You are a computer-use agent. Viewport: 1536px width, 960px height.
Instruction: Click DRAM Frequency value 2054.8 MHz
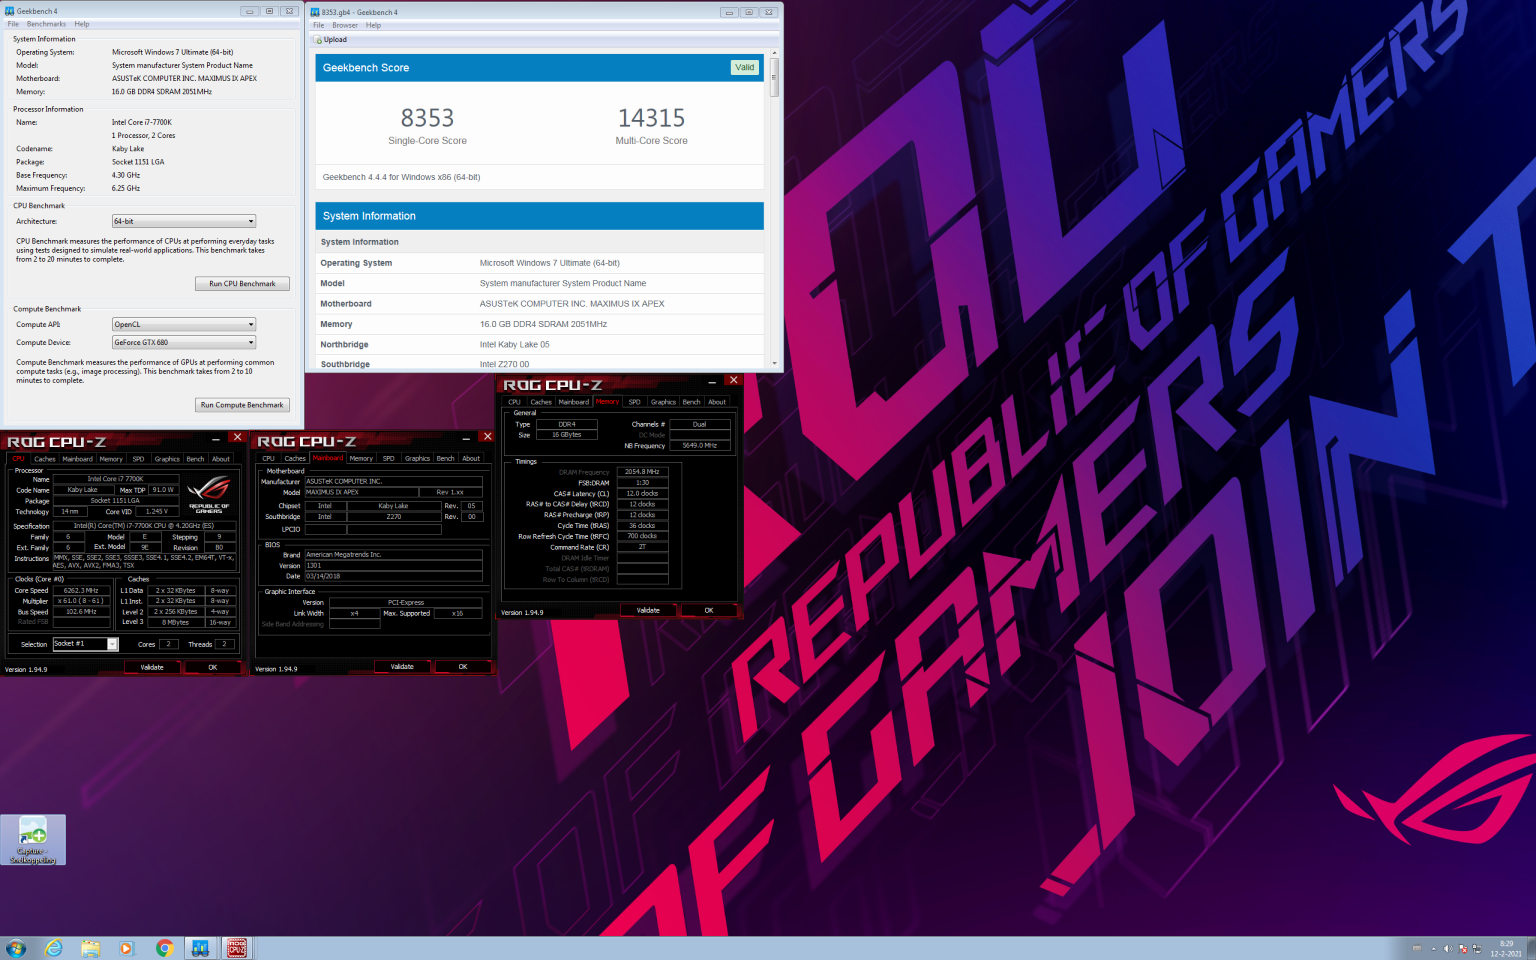point(642,472)
